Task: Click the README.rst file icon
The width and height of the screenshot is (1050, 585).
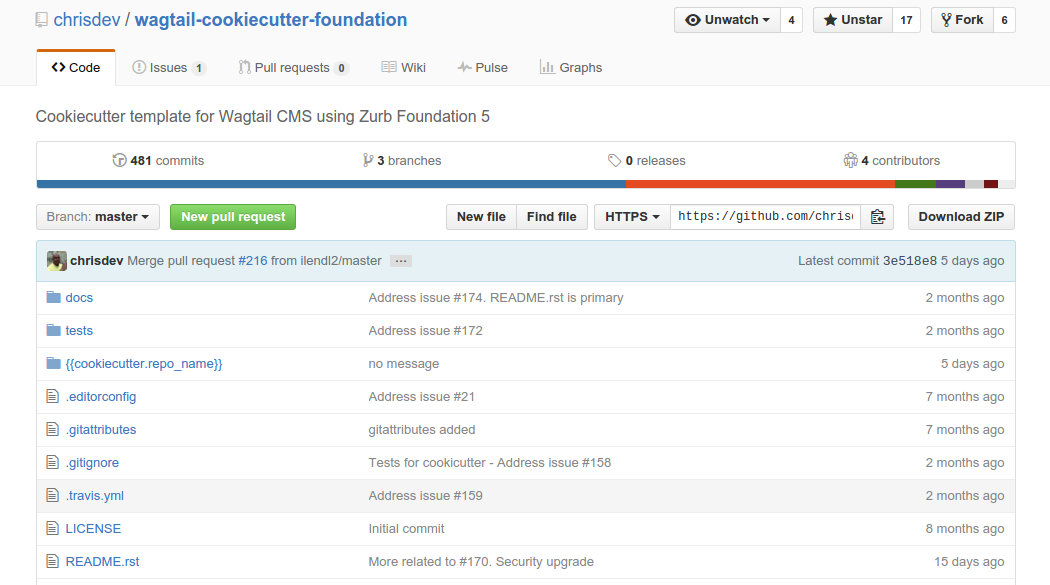Action: (x=52, y=561)
